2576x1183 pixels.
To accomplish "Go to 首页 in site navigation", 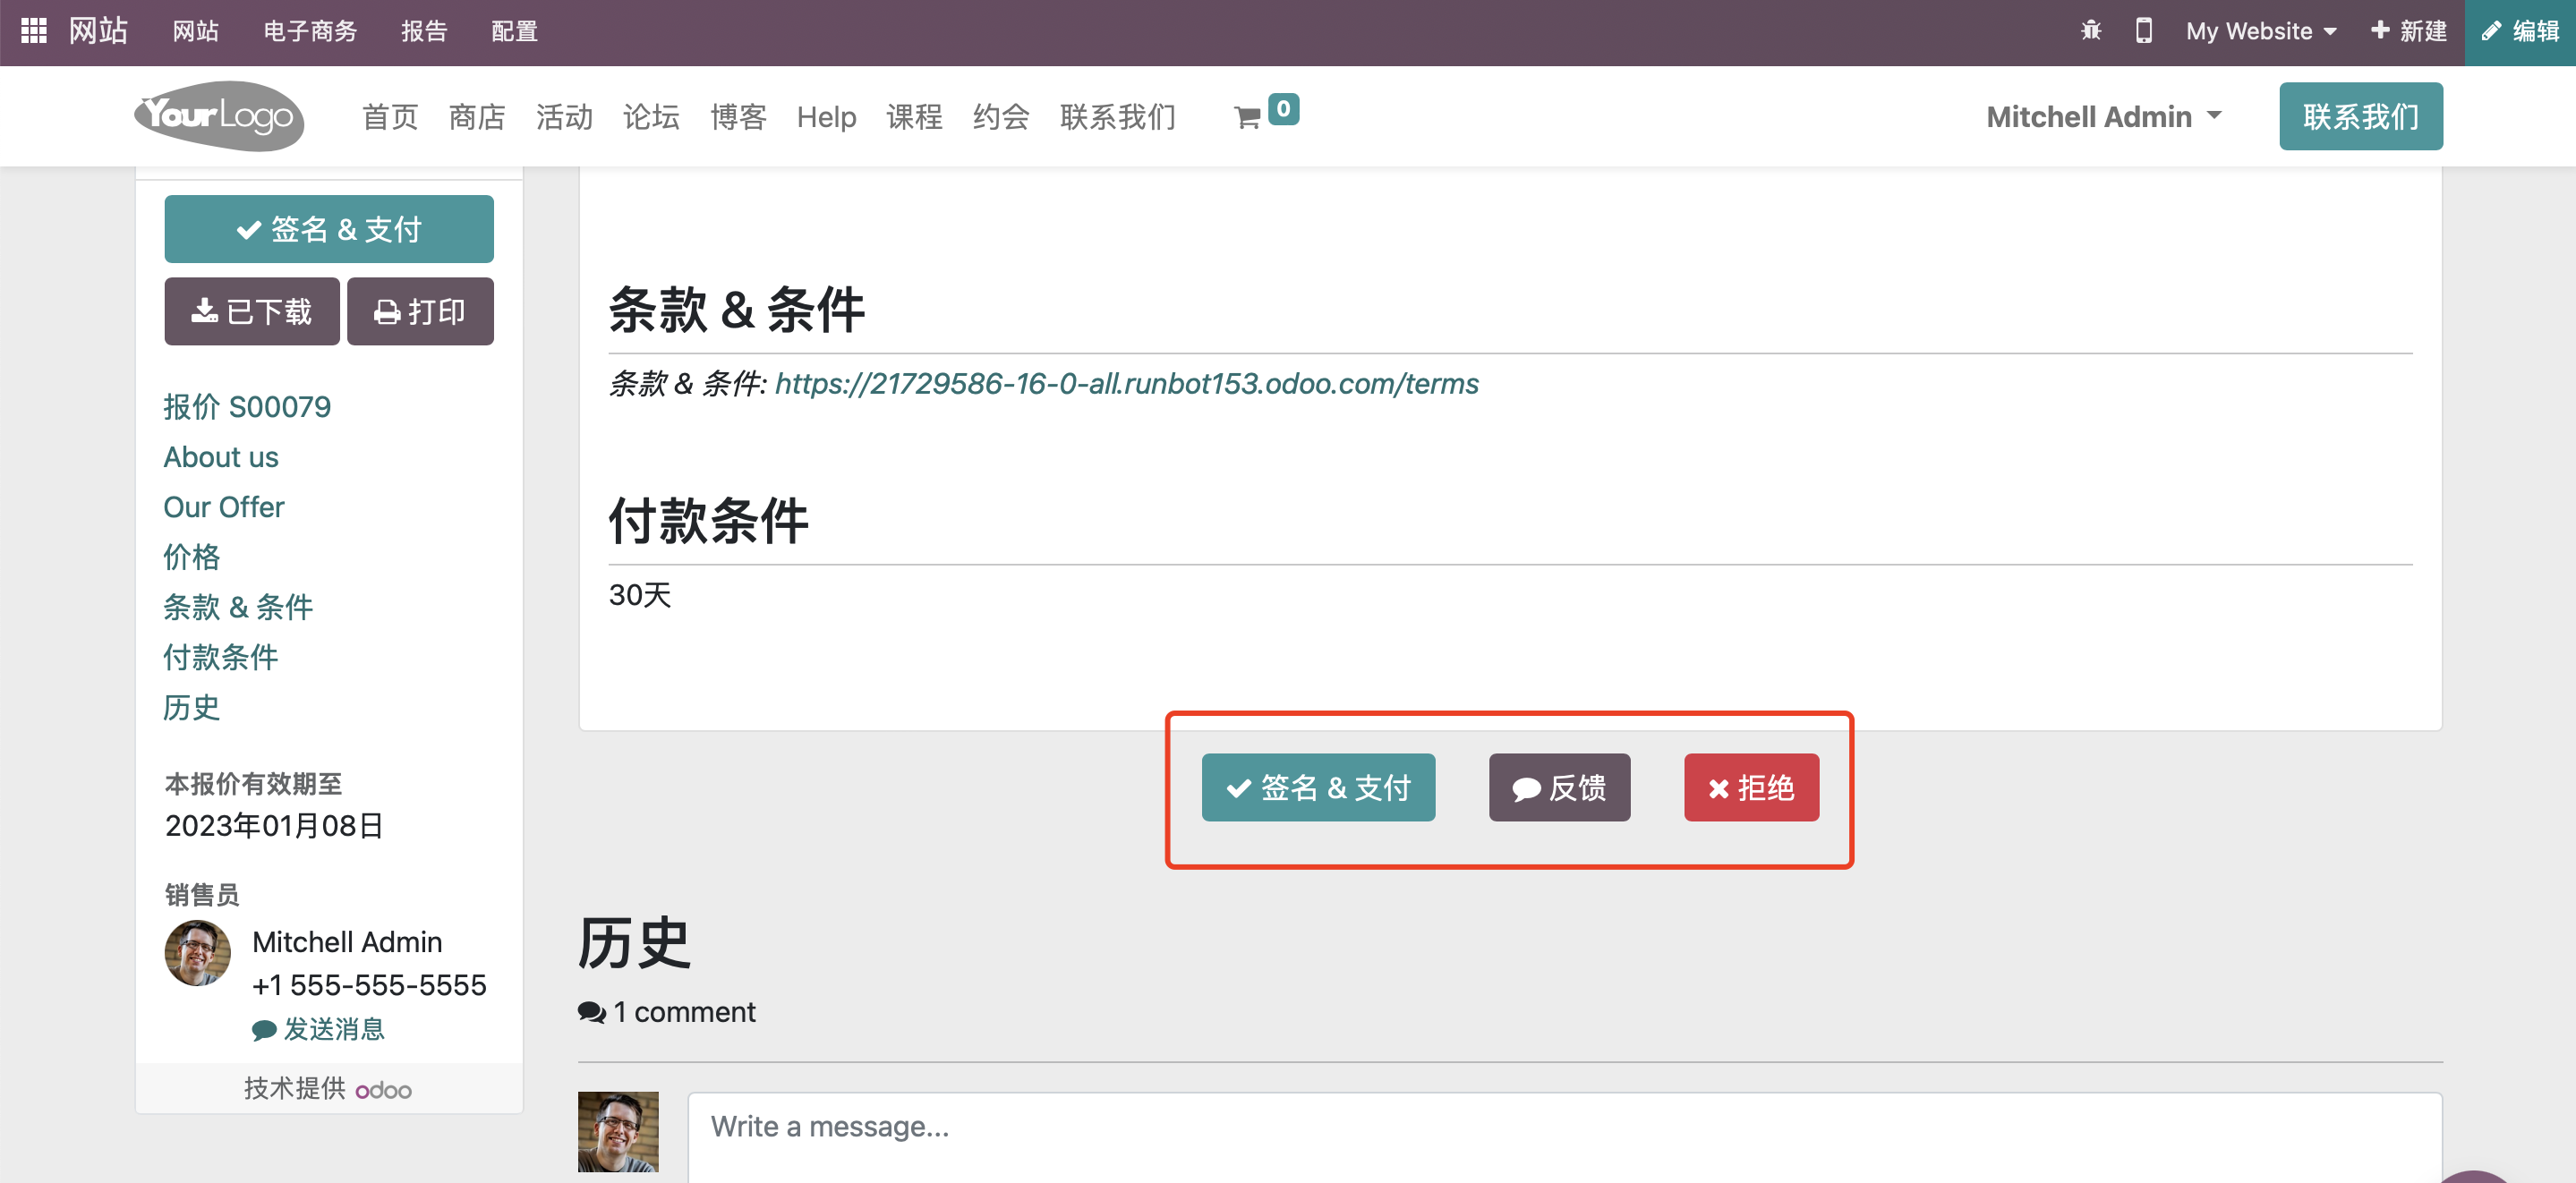I will click(x=390, y=117).
